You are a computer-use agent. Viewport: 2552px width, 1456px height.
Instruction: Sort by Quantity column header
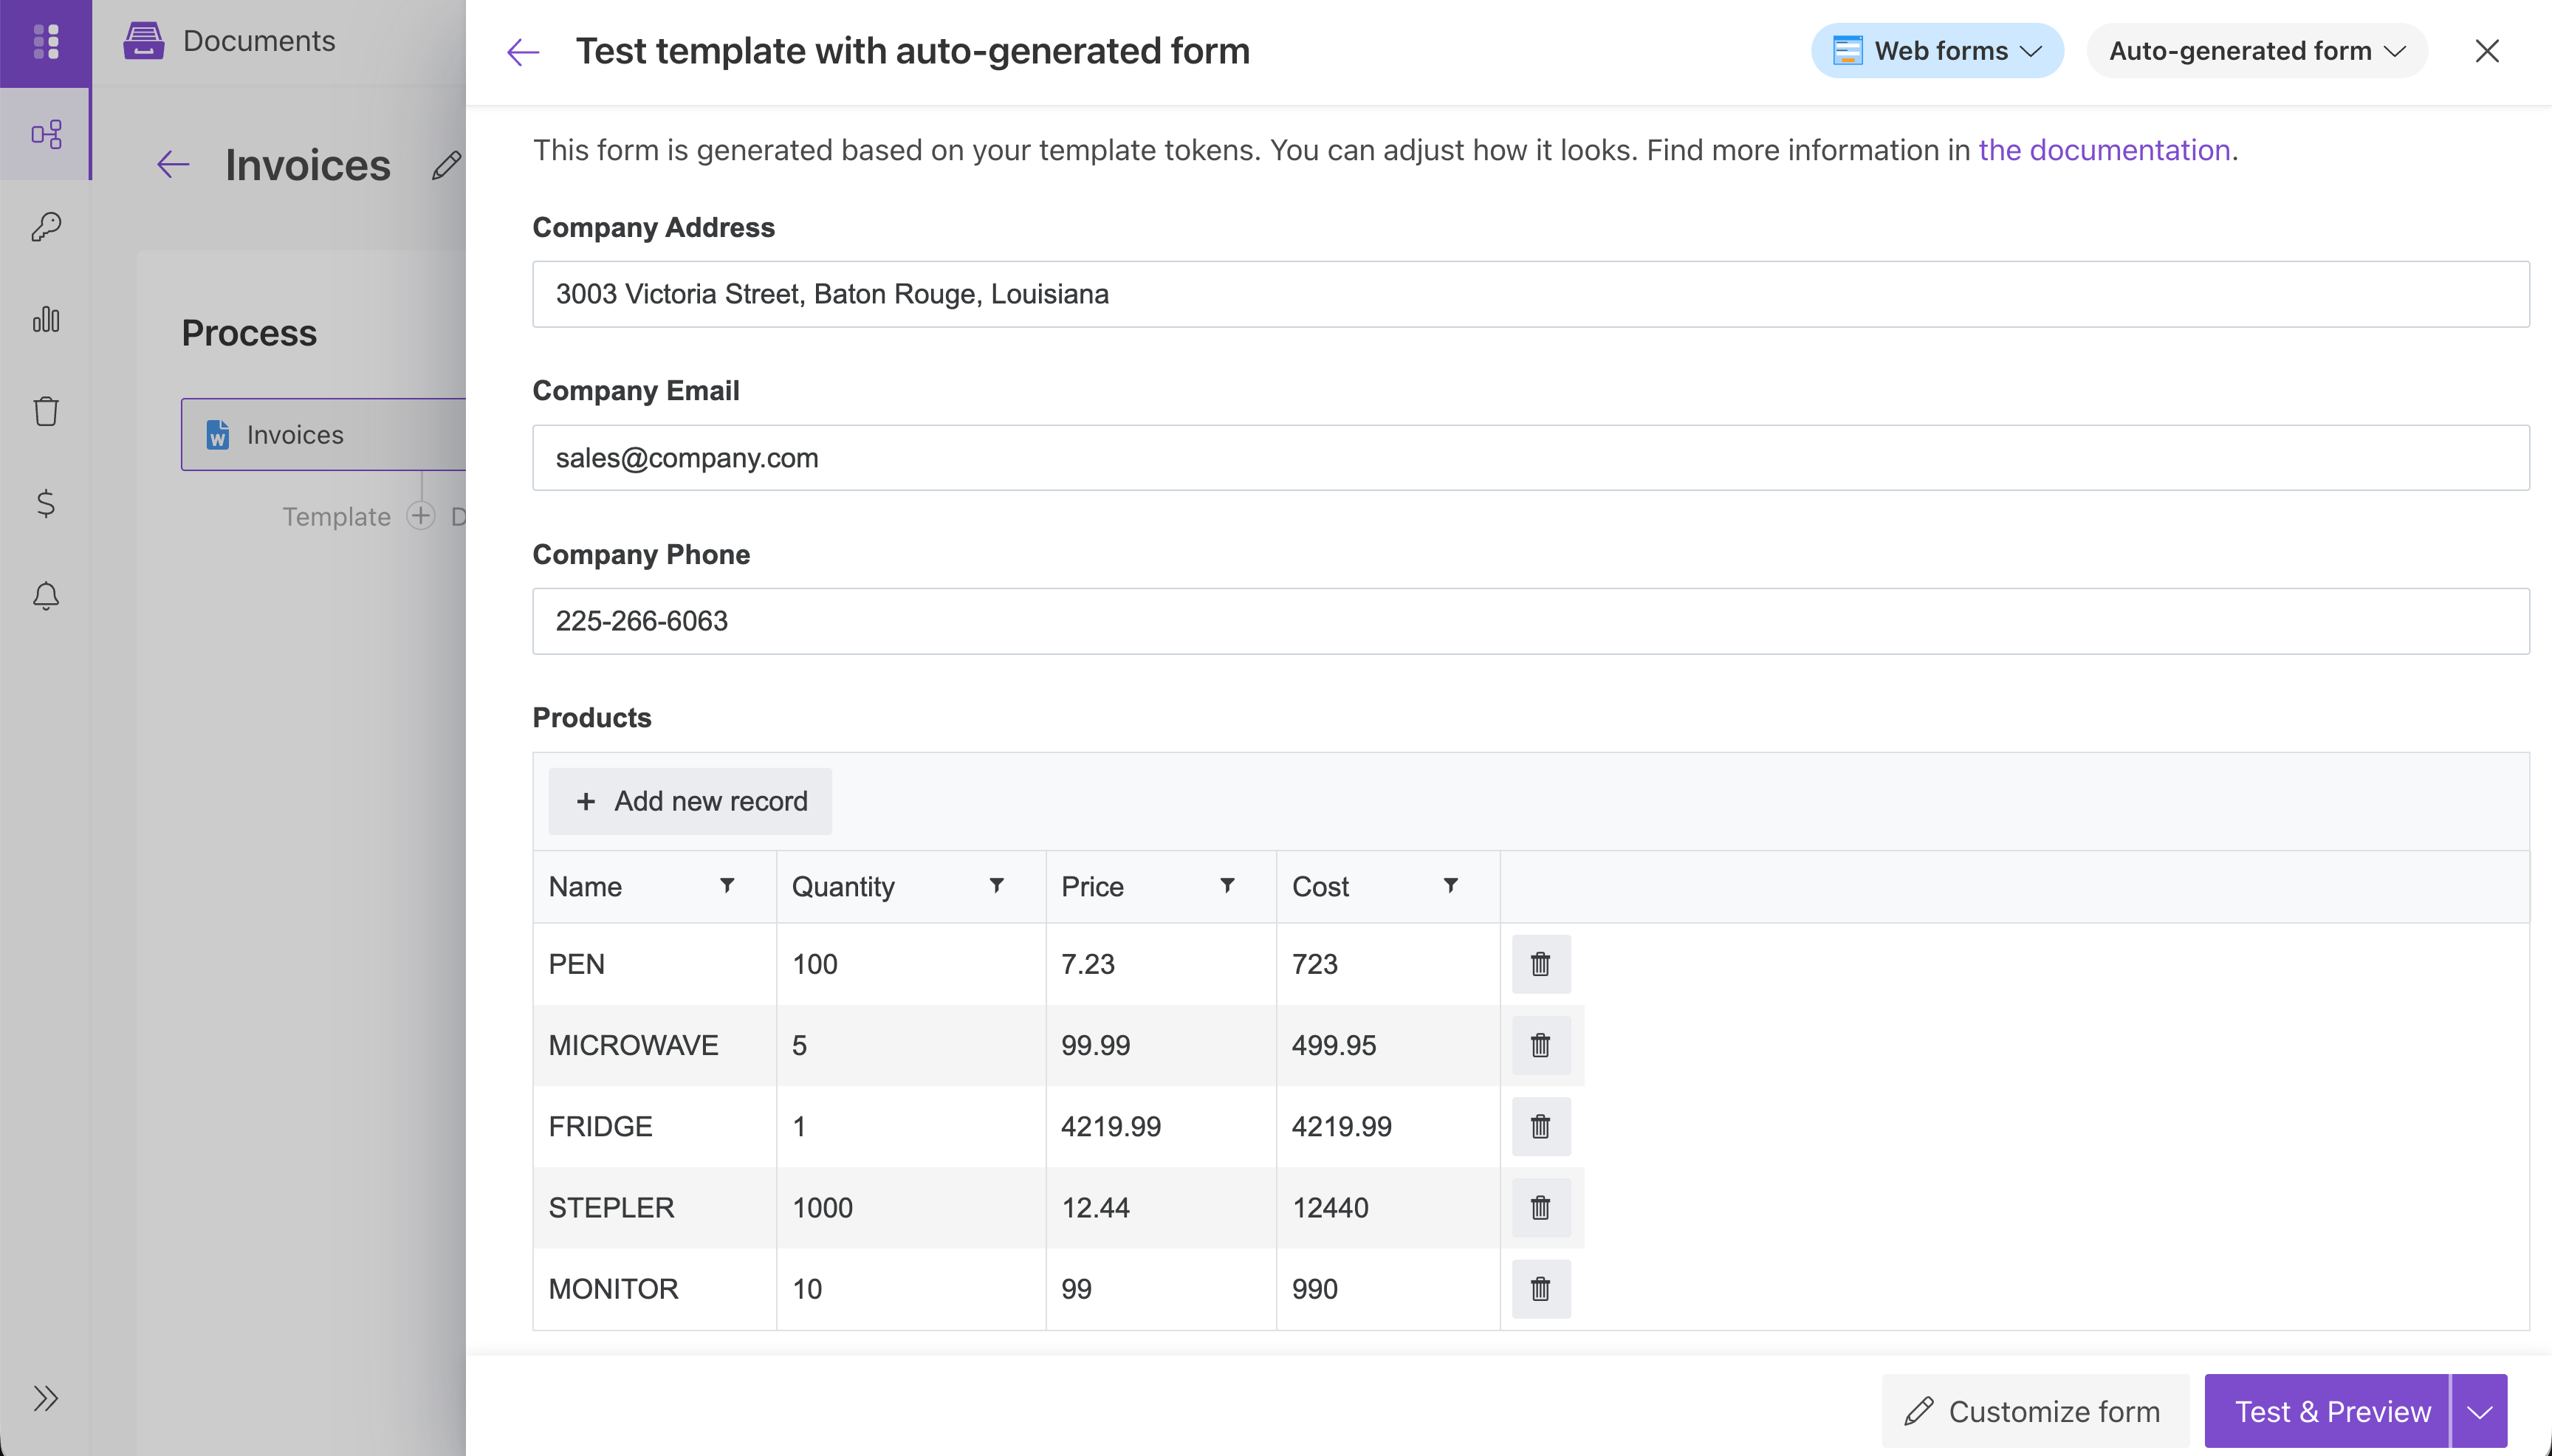point(843,887)
